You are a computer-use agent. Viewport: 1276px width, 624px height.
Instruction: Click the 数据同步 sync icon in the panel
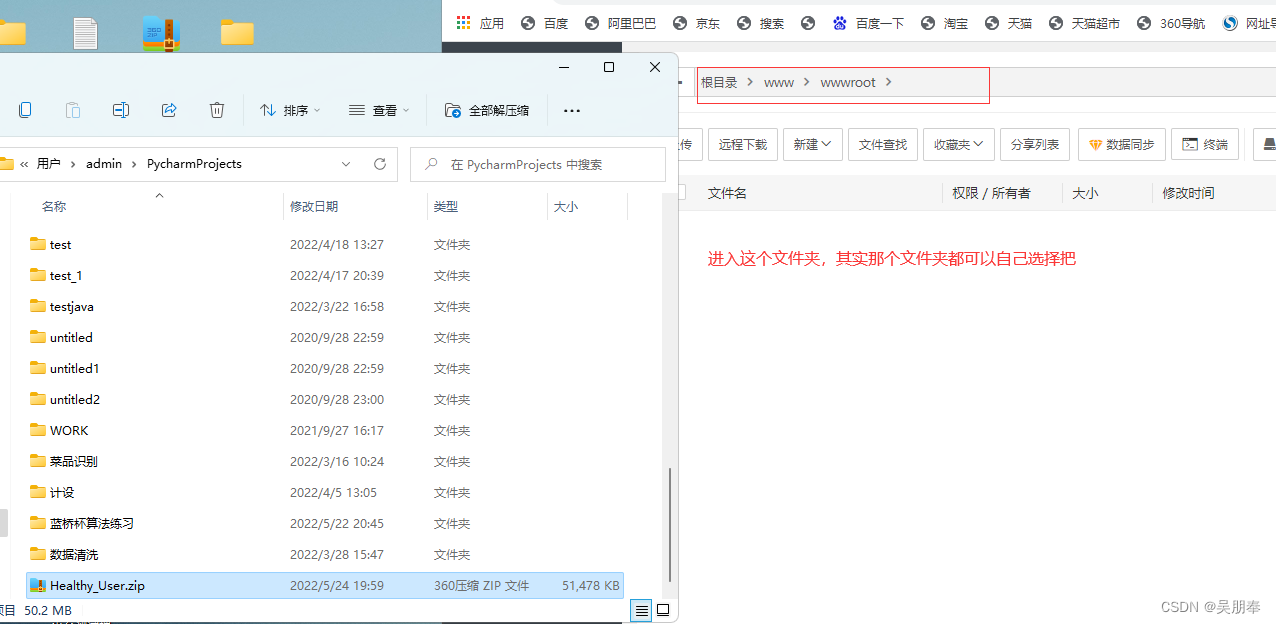coord(1121,144)
